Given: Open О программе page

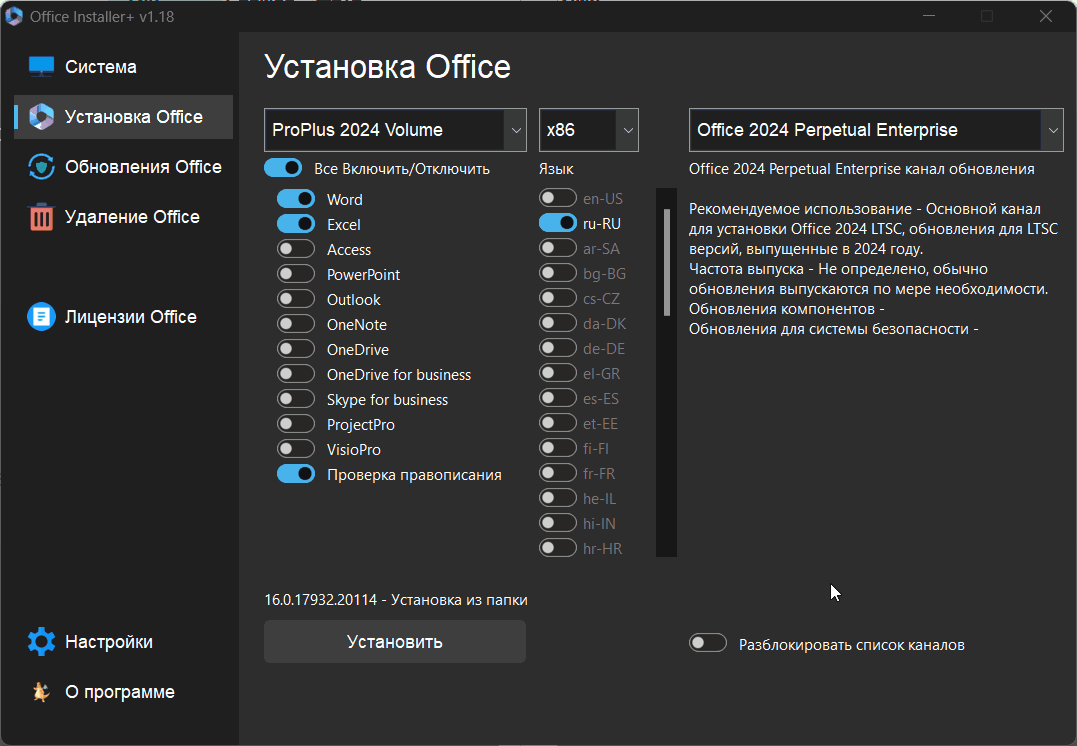Looking at the screenshot, I should click(x=123, y=692).
